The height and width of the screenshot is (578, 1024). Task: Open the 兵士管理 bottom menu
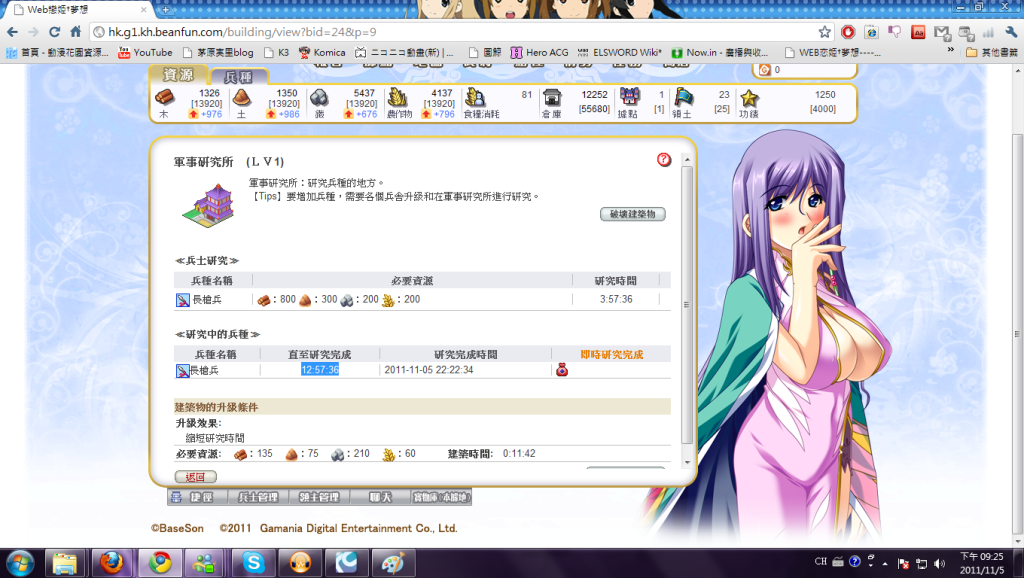pos(258,497)
